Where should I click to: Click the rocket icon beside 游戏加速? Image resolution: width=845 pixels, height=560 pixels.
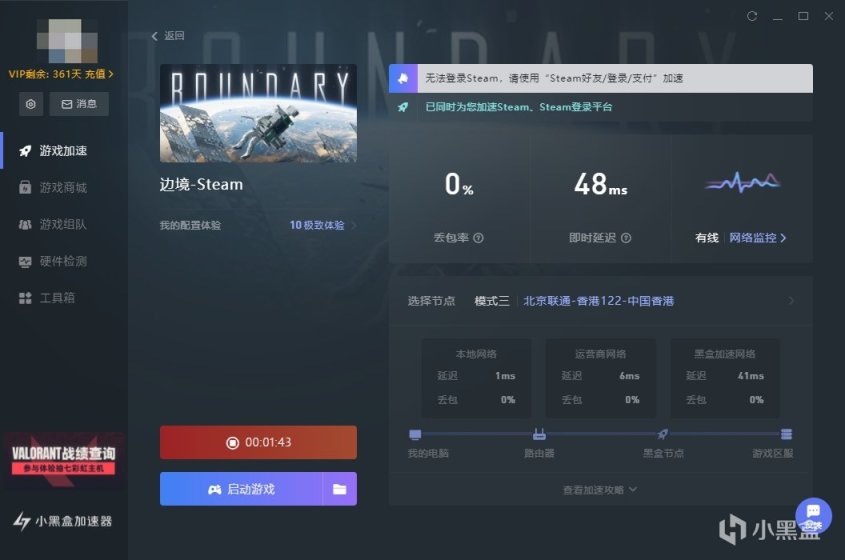click(25, 151)
